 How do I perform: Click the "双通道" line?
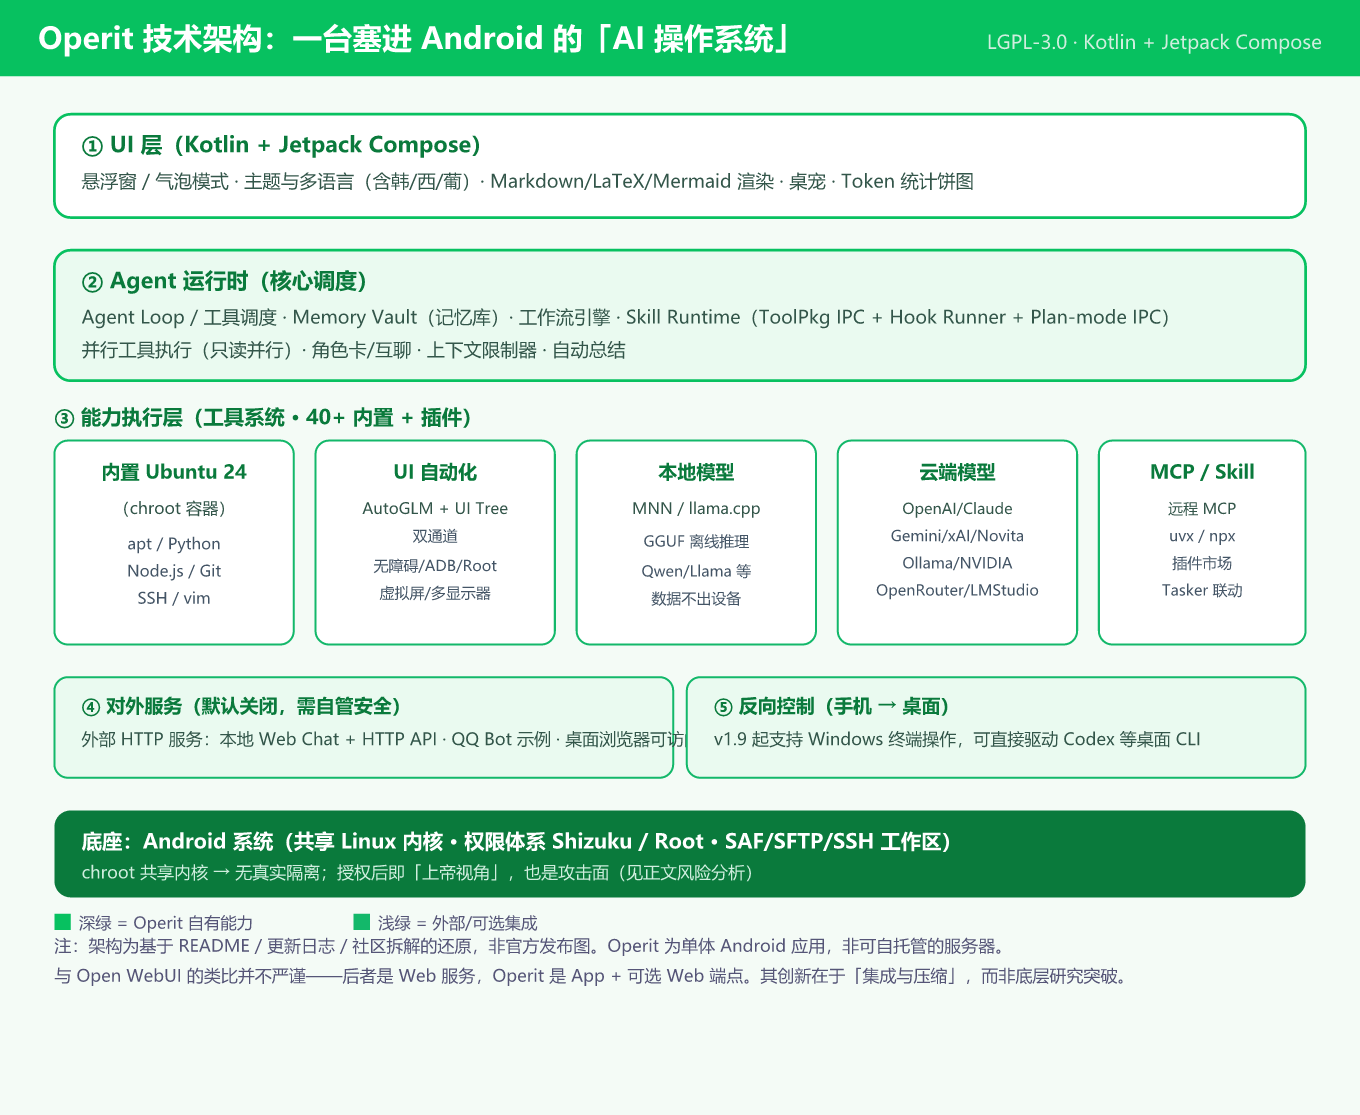(x=435, y=536)
